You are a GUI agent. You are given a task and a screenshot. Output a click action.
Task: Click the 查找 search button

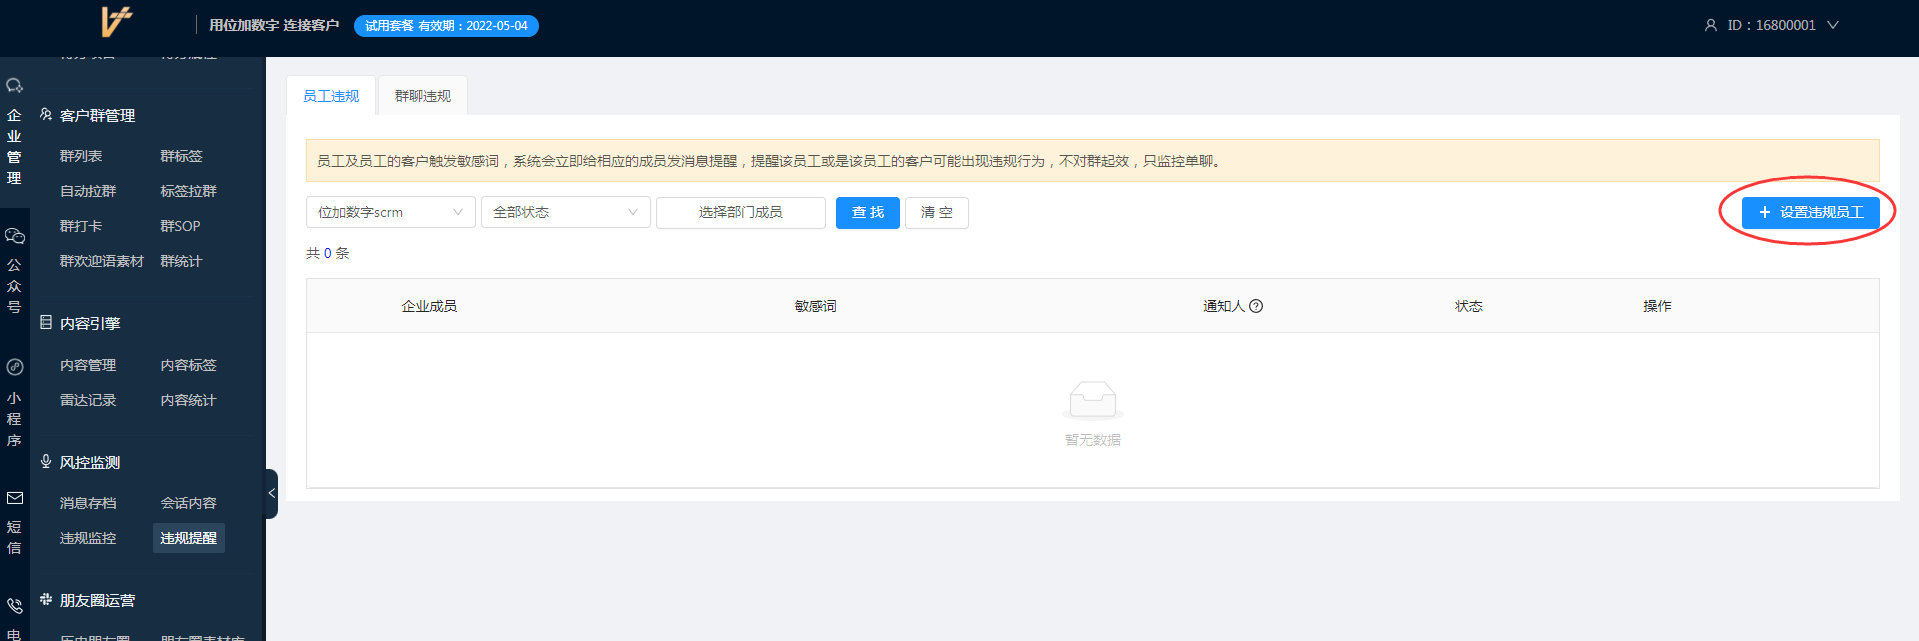pos(868,212)
